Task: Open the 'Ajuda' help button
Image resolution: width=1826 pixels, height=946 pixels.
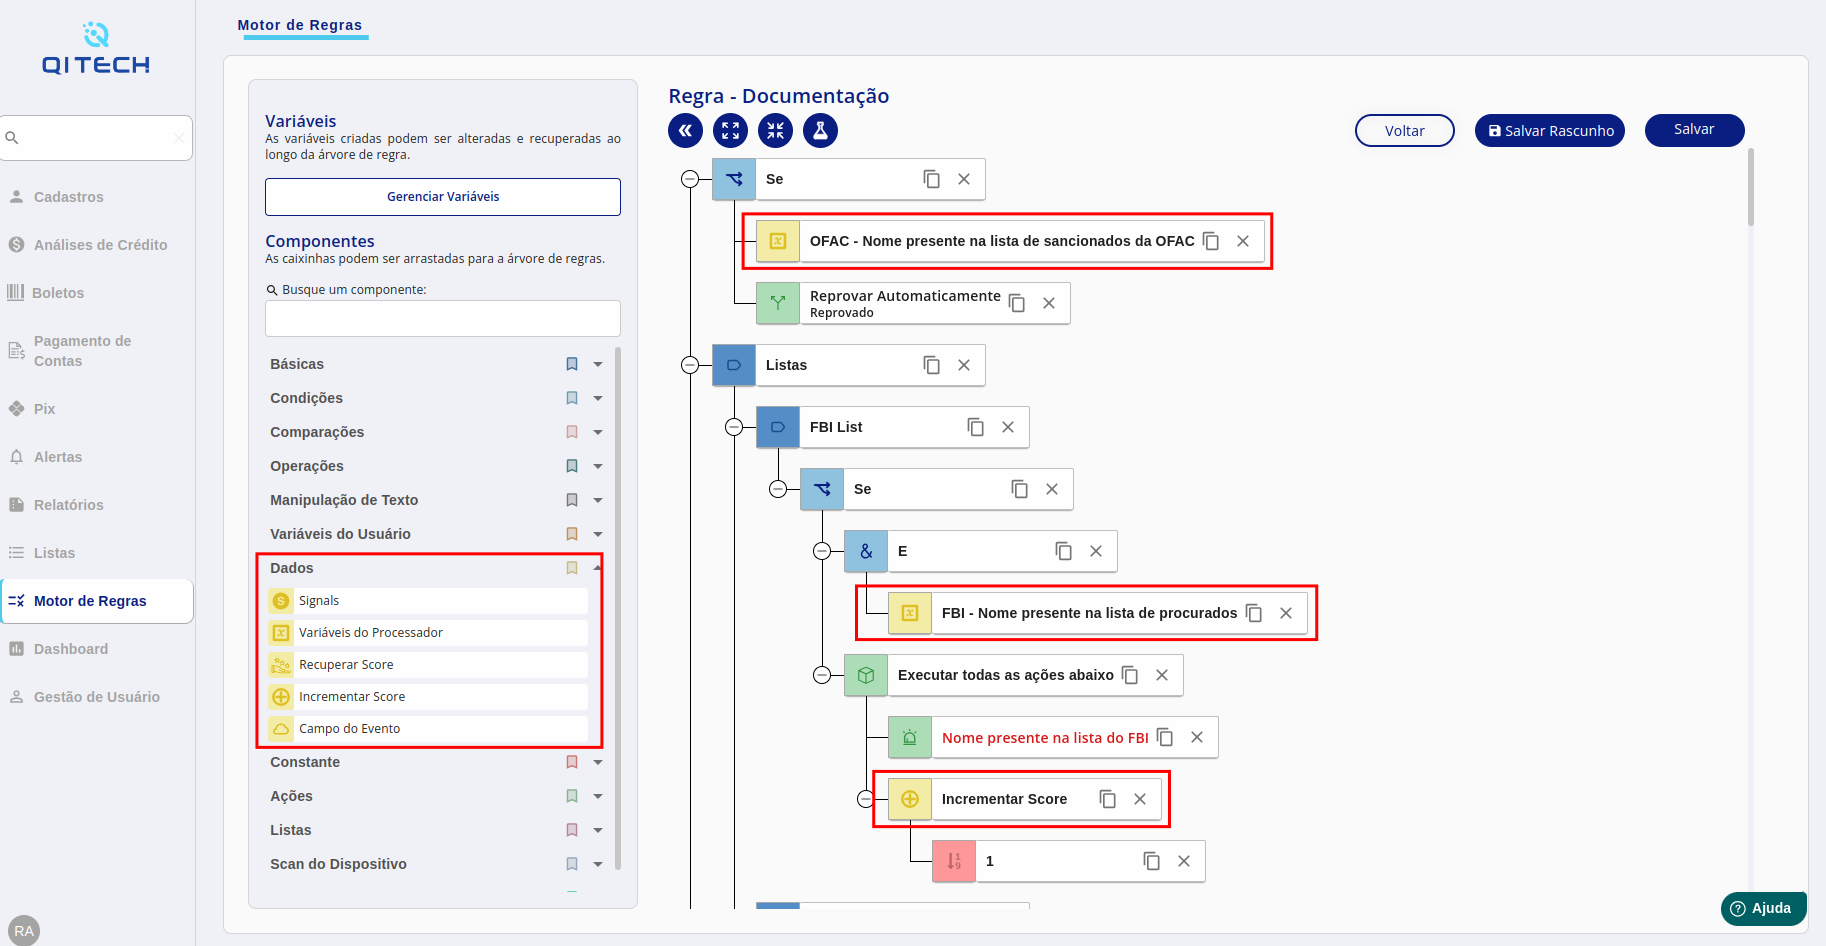Action: 1764,908
